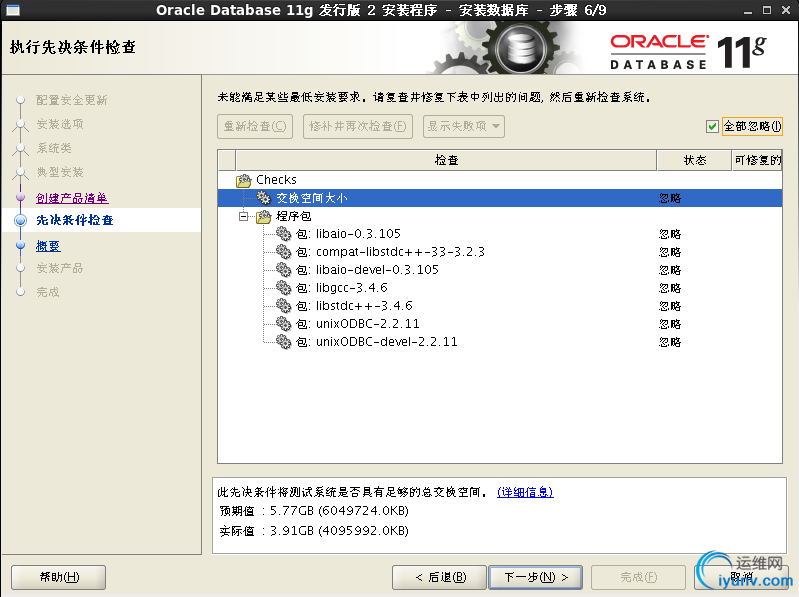Screen dimensions: 799x597
Task: Select the 完成 step in sidebar
Action: click(x=47, y=292)
